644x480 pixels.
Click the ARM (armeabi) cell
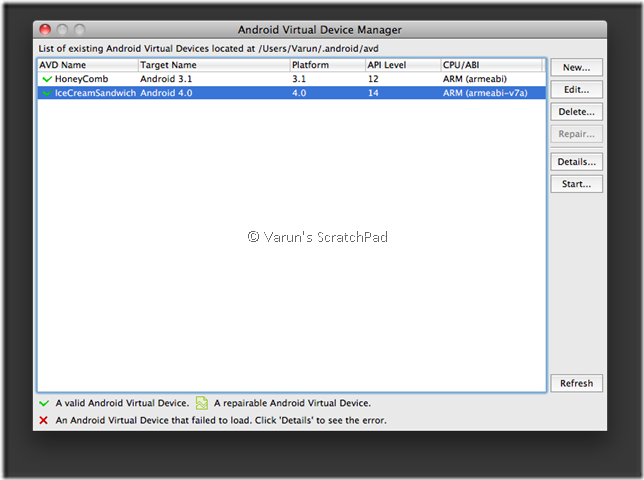pyautogui.click(x=475, y=79)
